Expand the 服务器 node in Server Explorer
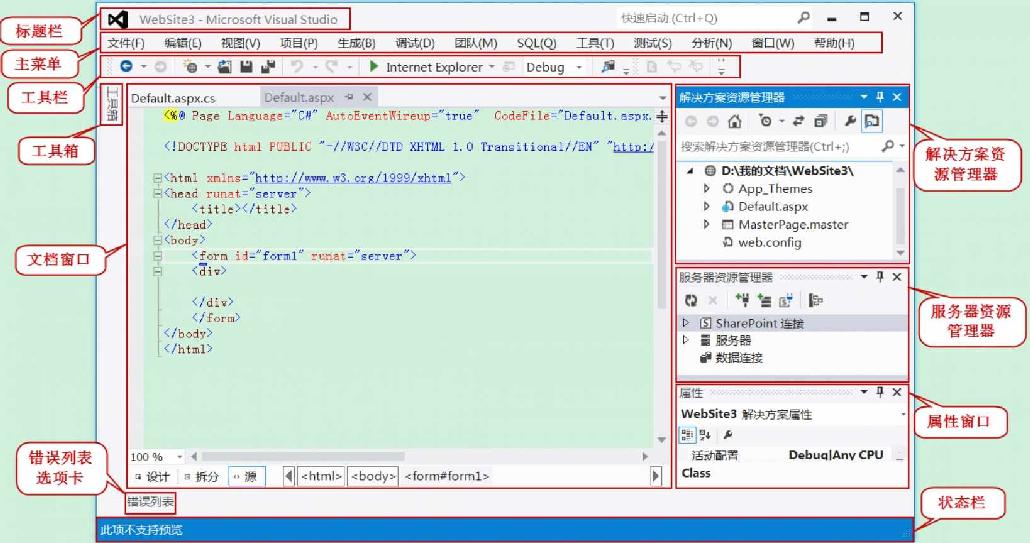 point(686,340)
